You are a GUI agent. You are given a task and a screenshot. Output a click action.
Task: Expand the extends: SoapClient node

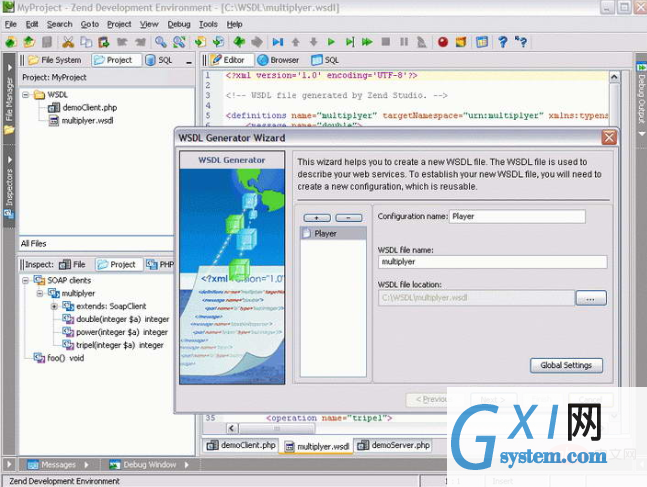(x=54, y=306)
